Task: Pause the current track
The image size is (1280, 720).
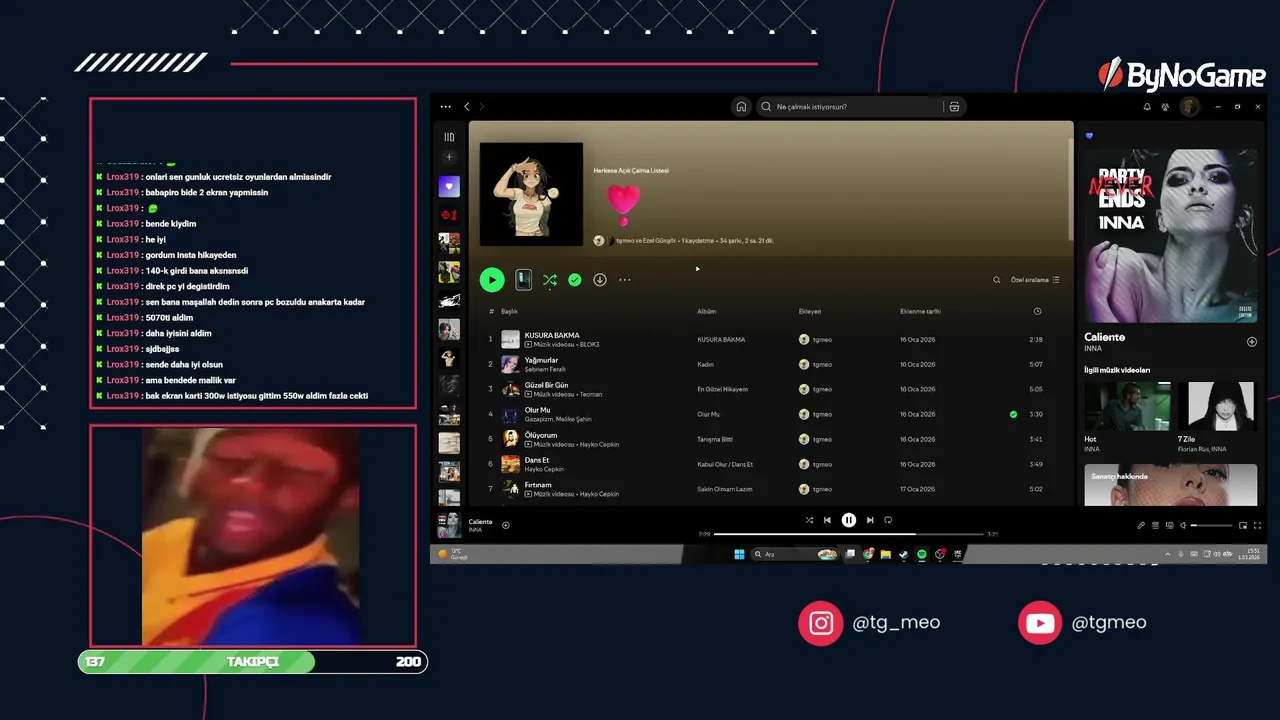Action: pyautogui.click(x=849, y=520)
